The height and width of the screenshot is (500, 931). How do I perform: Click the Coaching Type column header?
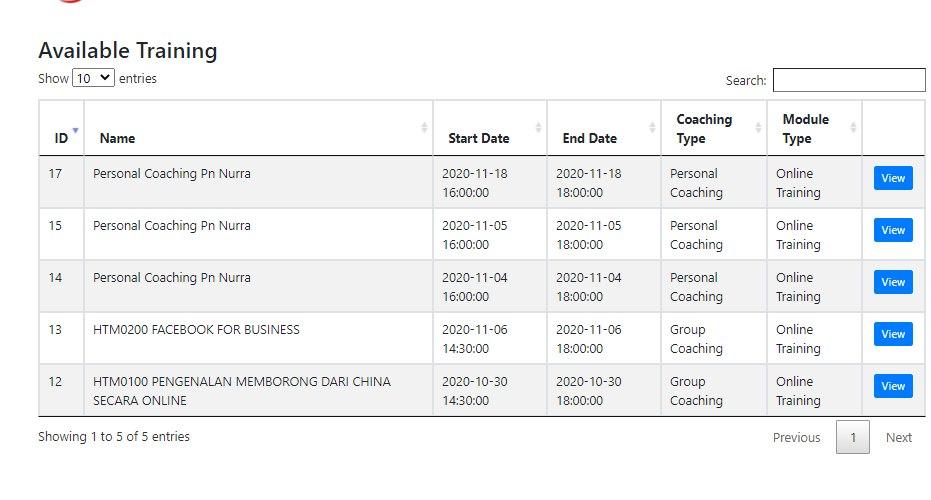click(x=704, y=129)
